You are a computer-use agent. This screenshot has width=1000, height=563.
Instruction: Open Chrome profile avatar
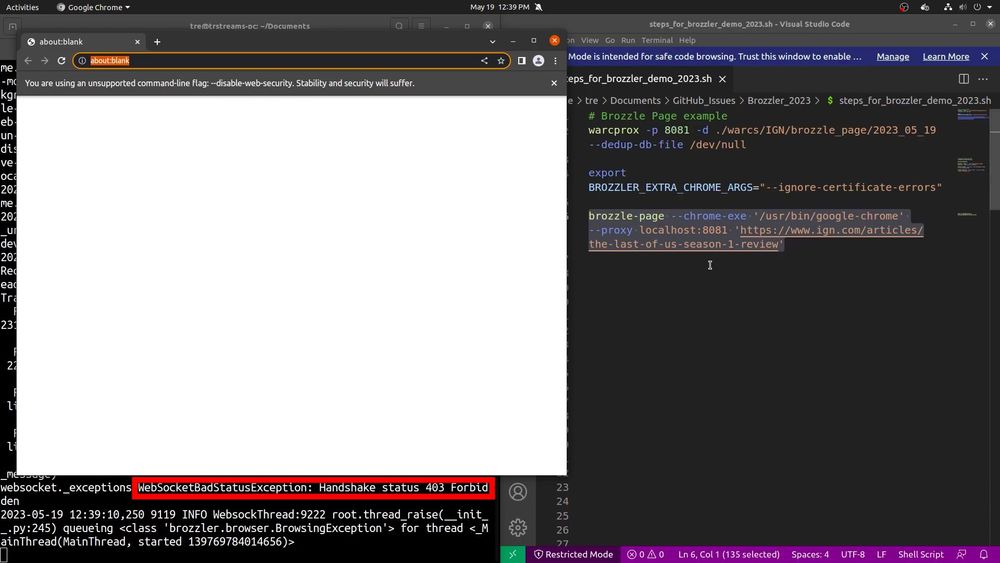pyautogui.click(x=538, y=61)
